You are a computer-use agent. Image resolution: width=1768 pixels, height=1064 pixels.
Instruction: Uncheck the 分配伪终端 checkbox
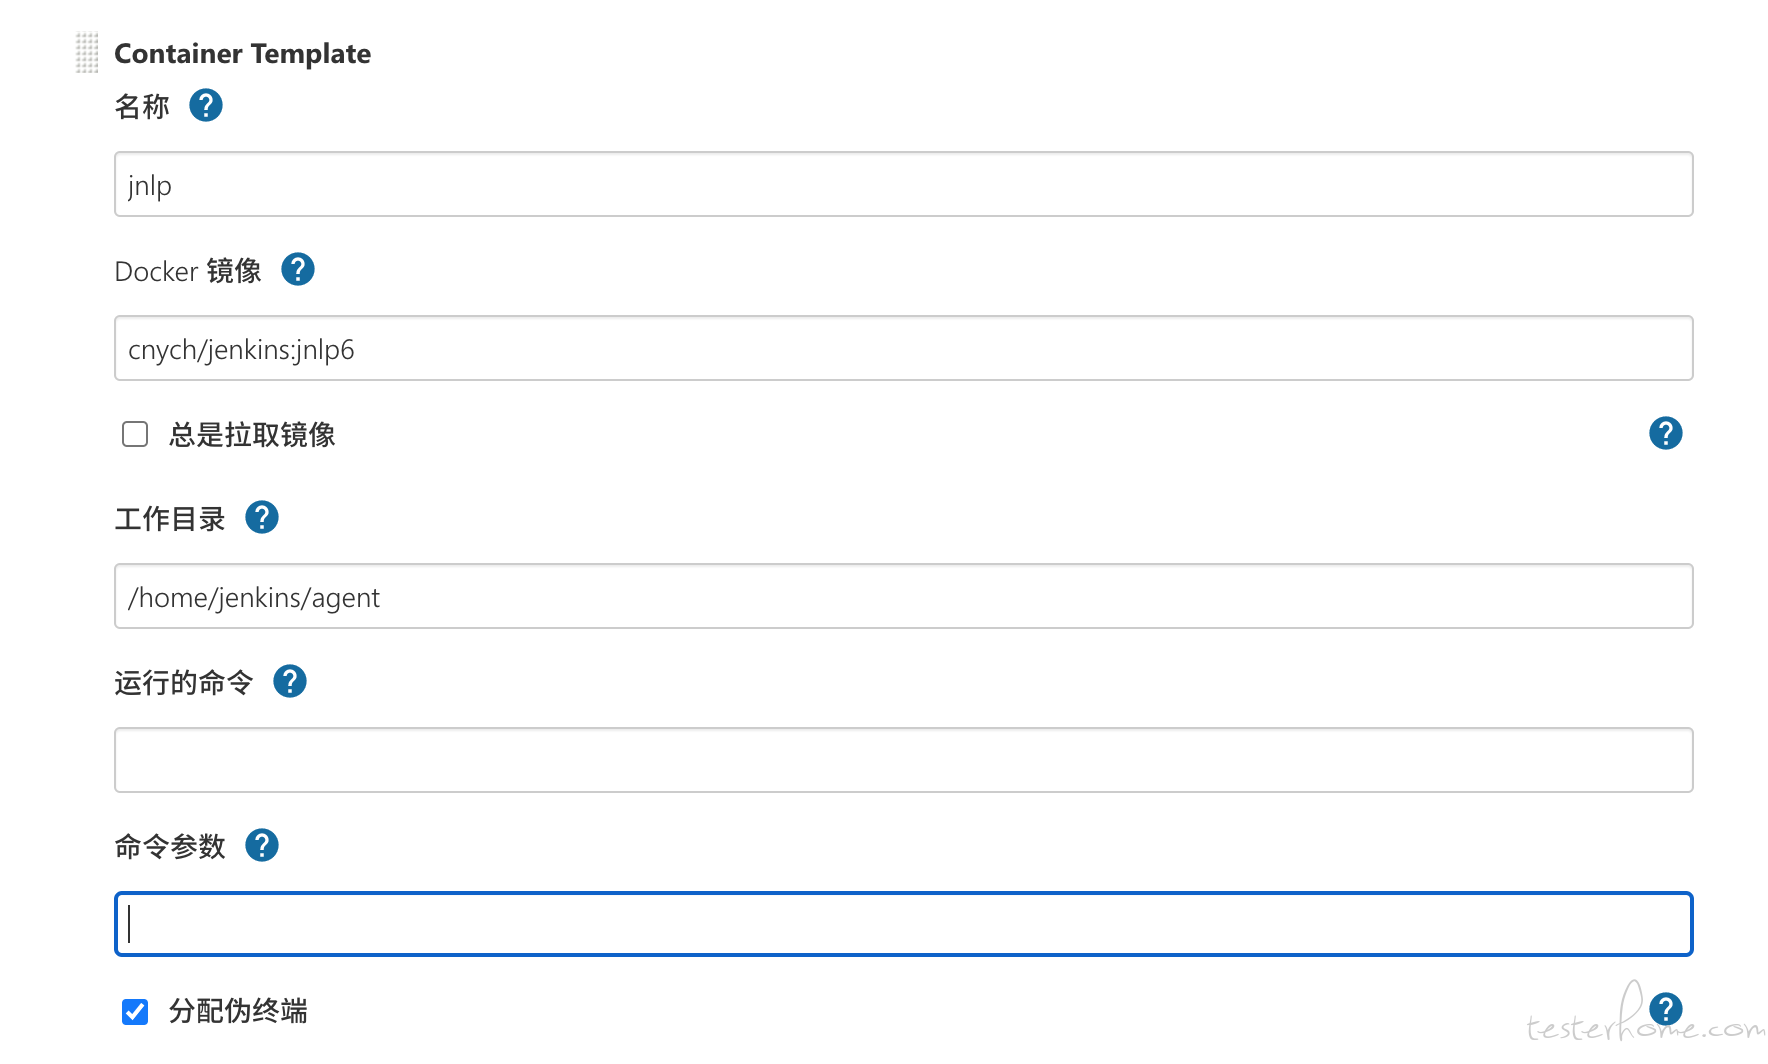click(x=135, y=1012)
